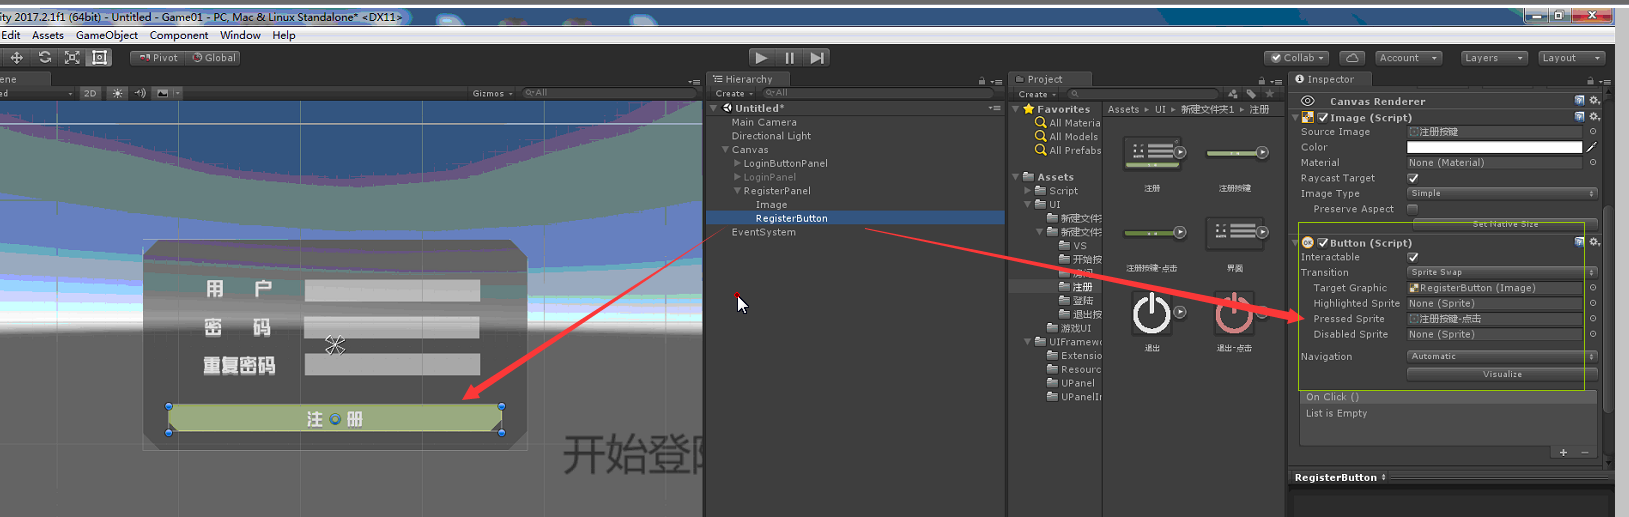Click the Visualize button
This screenshot has width=1629, height=517.
pyautogui.click(x=1502, y=374)
